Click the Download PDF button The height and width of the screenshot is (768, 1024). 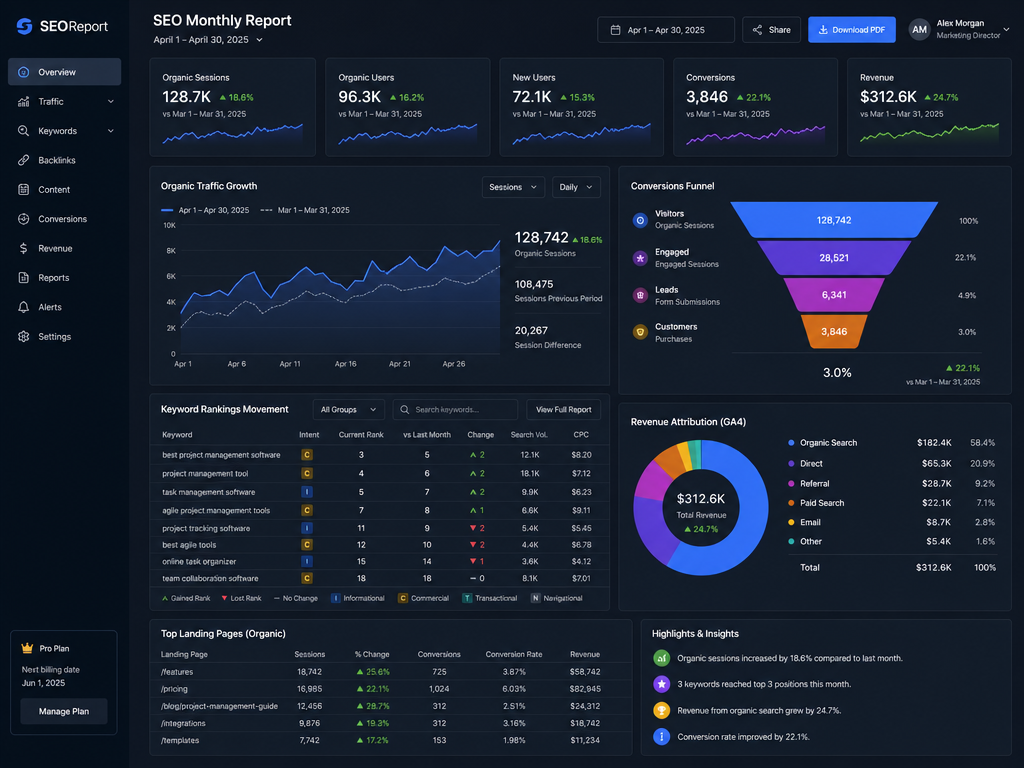point(852,30)
